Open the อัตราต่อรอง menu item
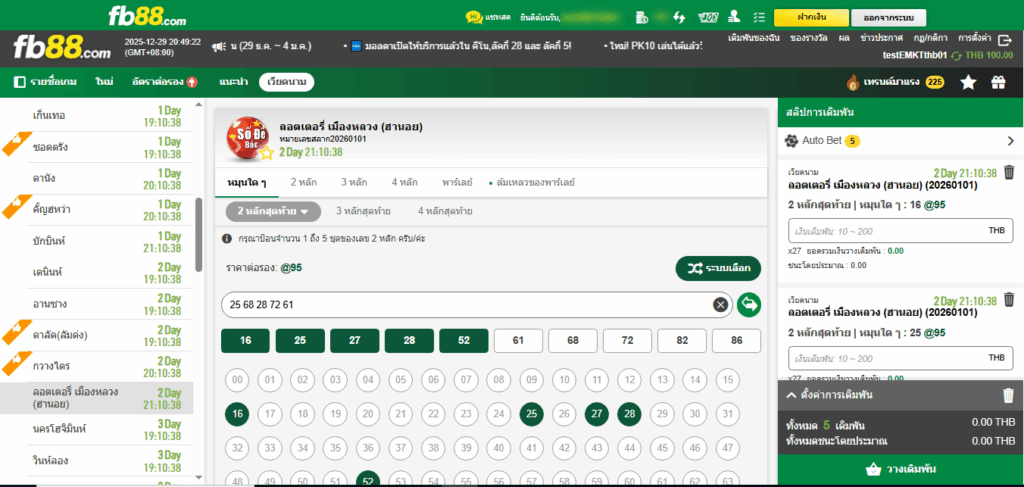Screen dimensions: 1024x487 pyautogui.click(x=163, y=82)
